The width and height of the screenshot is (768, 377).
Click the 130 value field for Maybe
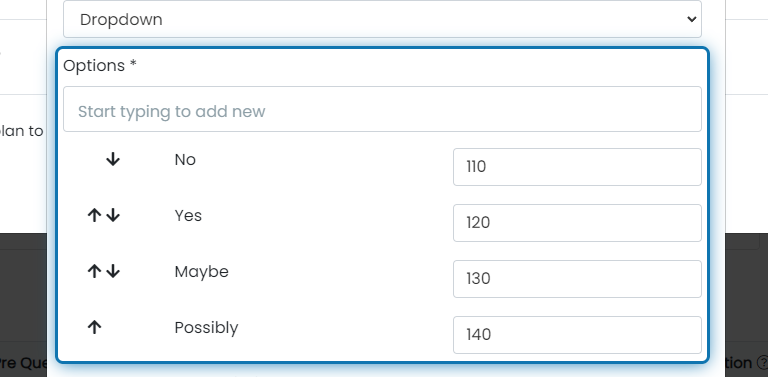pos(577,279)
